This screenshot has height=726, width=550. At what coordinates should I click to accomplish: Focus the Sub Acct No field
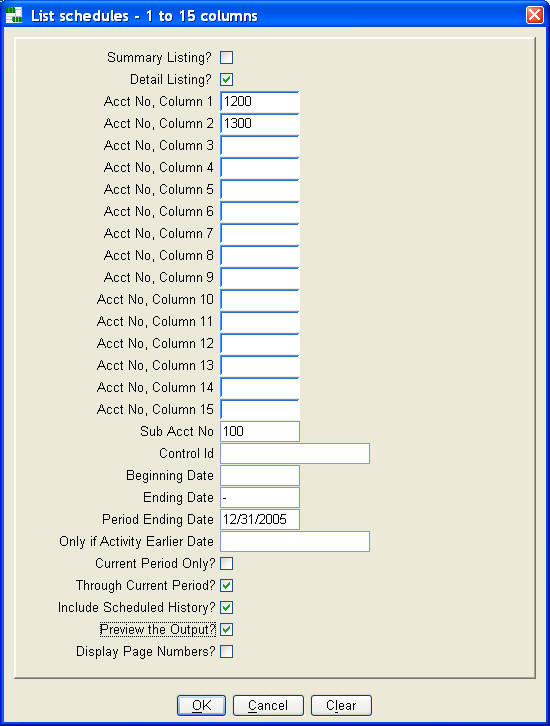260,432
